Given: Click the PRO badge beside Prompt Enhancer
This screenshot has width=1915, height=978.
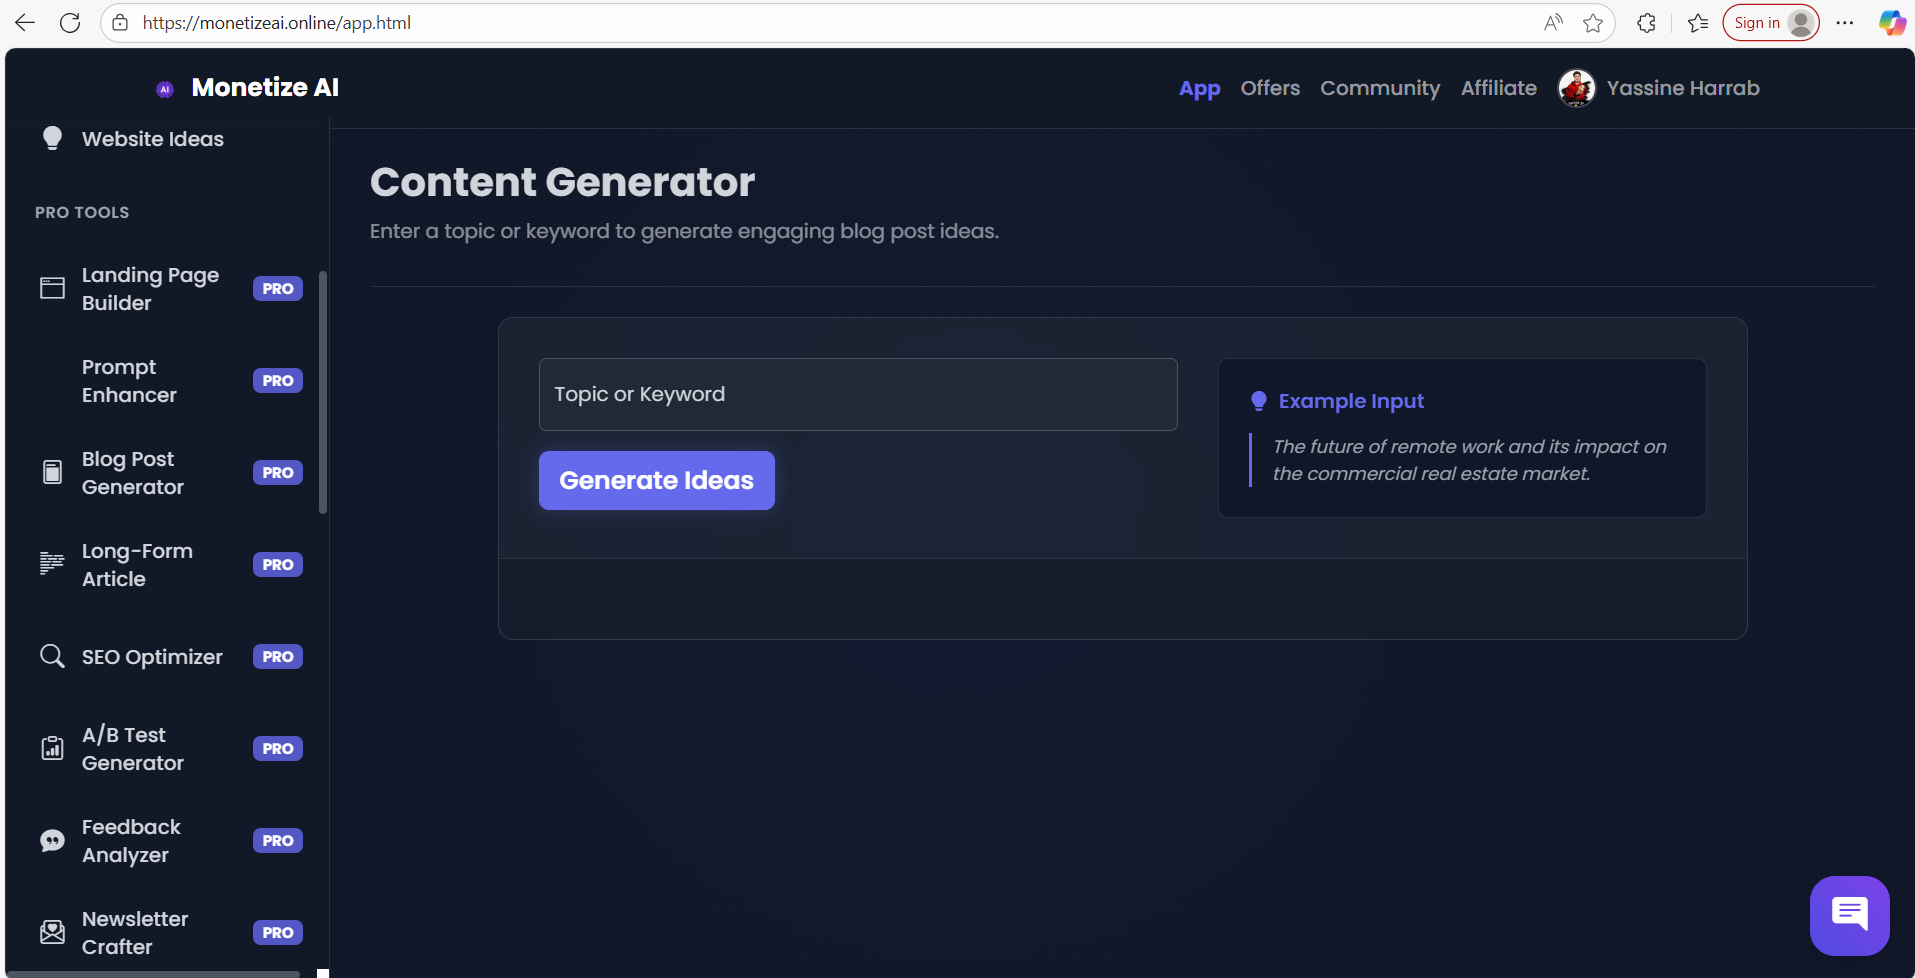Looking at the screenshot, I should click(x=278, y=381).
